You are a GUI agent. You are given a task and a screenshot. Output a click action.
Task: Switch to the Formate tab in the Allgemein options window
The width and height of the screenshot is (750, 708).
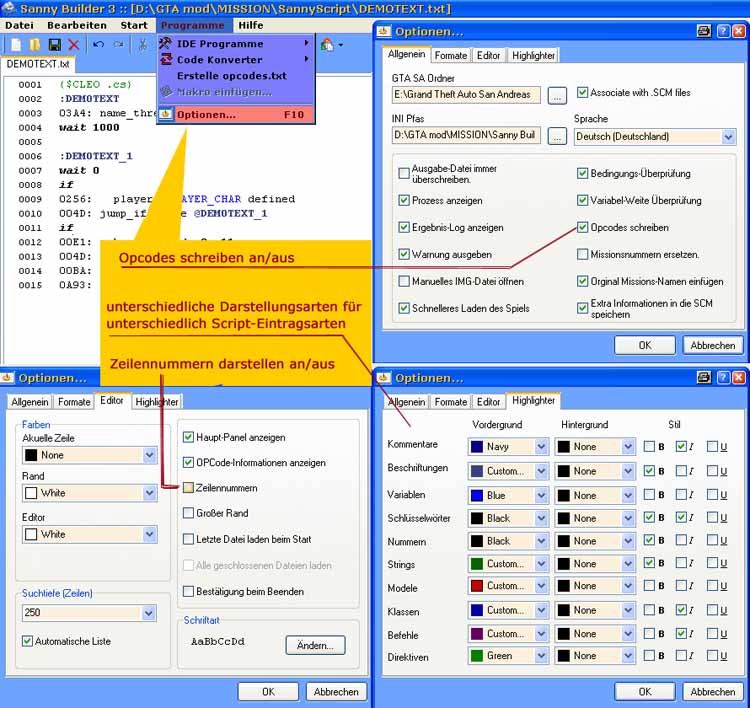point(451,55)
